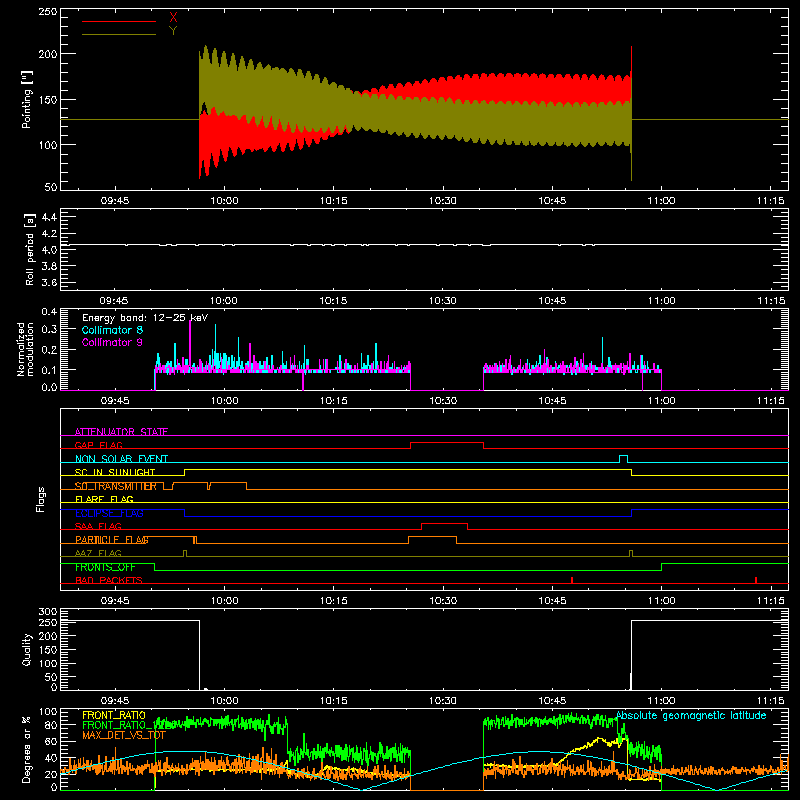Screen dimensions: 800x800
Task: Click the Quality axis title
Action: point(27,649)
